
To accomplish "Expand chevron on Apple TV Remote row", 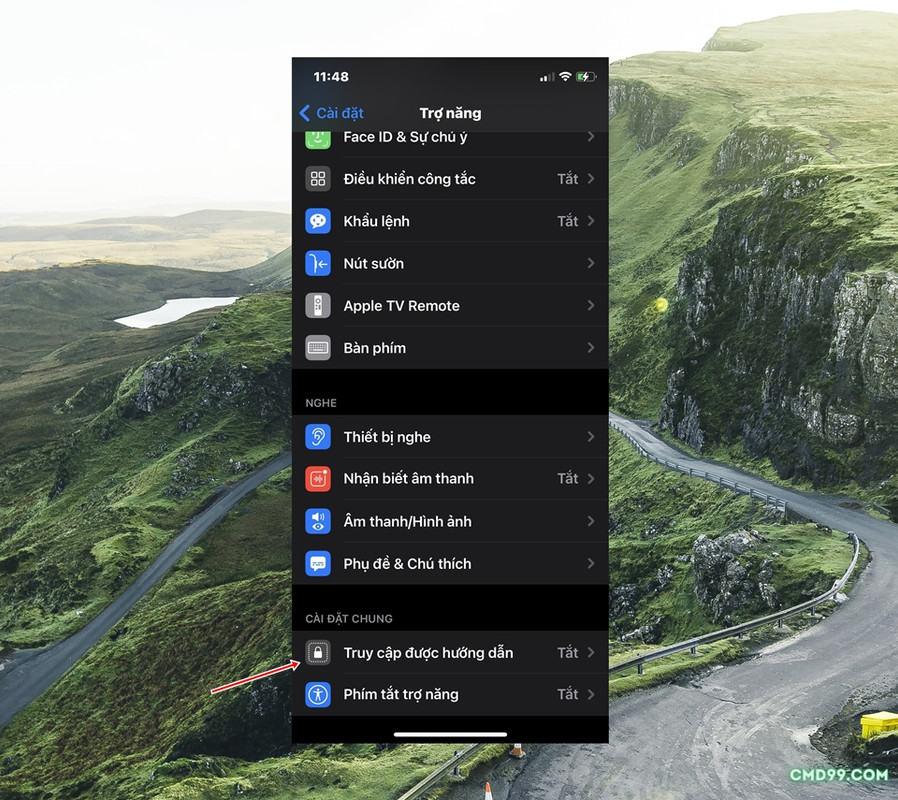I will 591,306.
